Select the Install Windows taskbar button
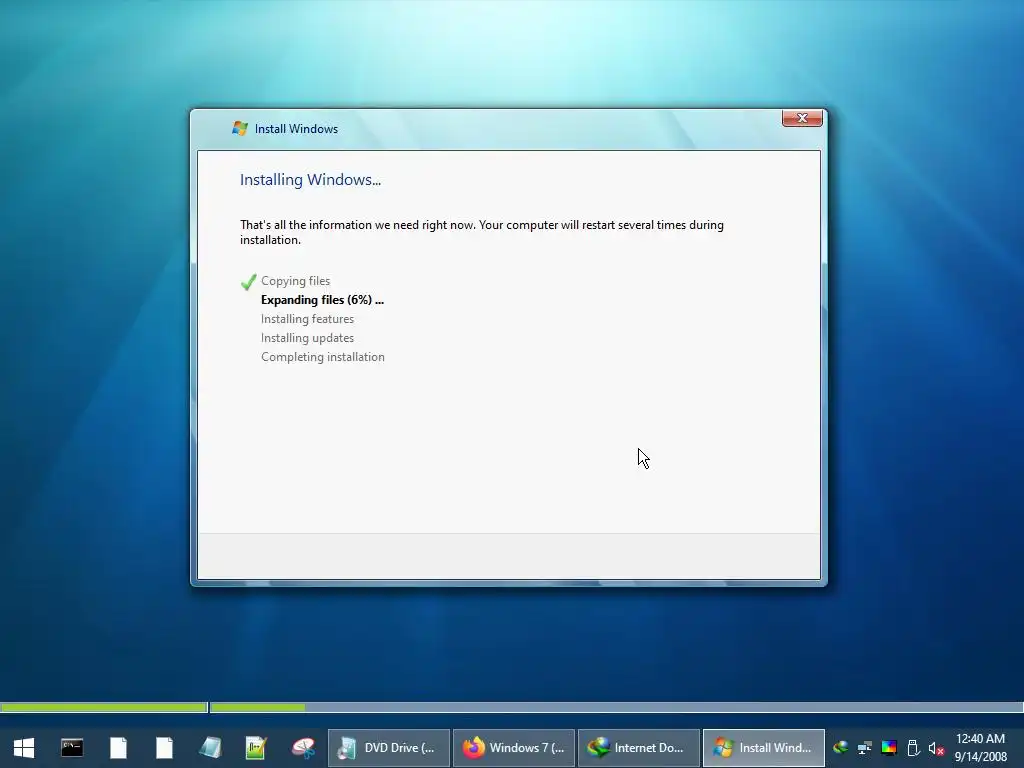The width and height of the screenshot is (1024, 768). pos(763,748)
